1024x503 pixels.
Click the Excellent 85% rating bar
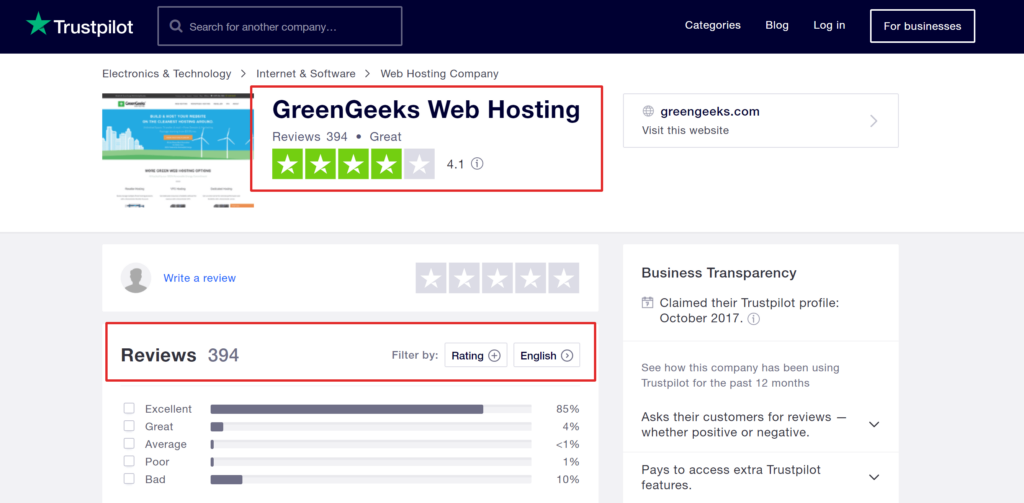371,409
